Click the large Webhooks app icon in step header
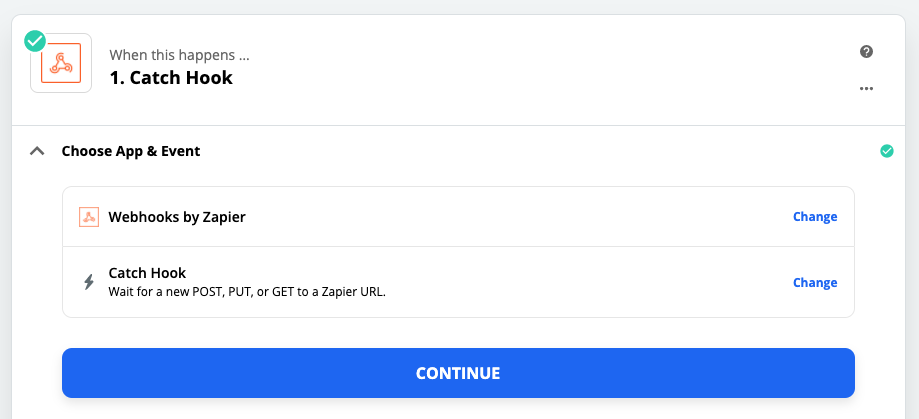The image size is (919, 419). pyautogui.click(x=61, y=63)
